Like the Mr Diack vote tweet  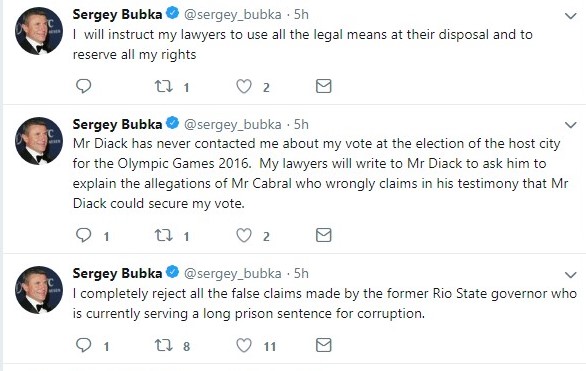[244, 235]
